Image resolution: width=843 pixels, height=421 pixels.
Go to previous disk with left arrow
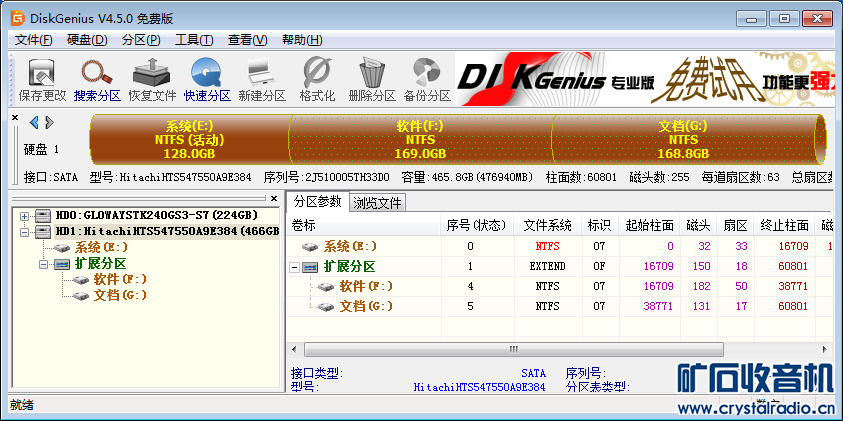click(x=34, y=122)
